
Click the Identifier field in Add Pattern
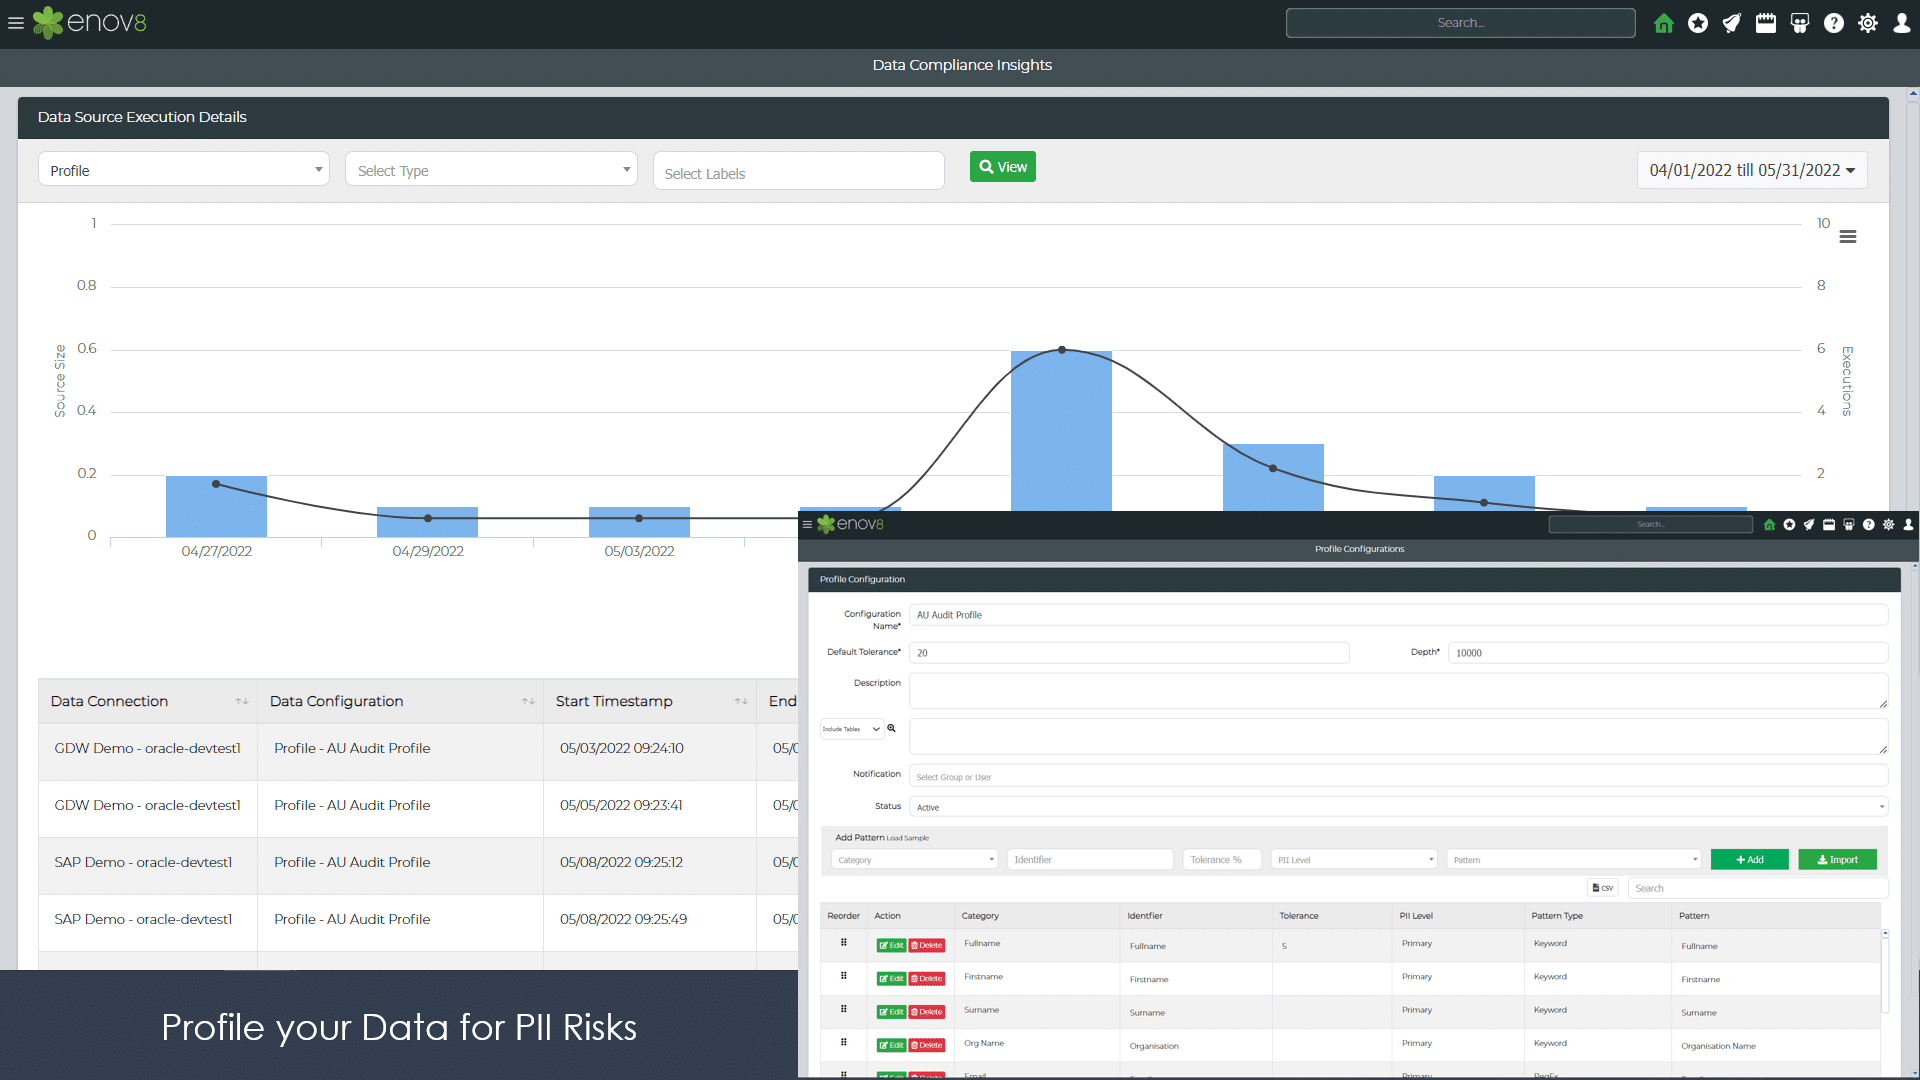1091,860
